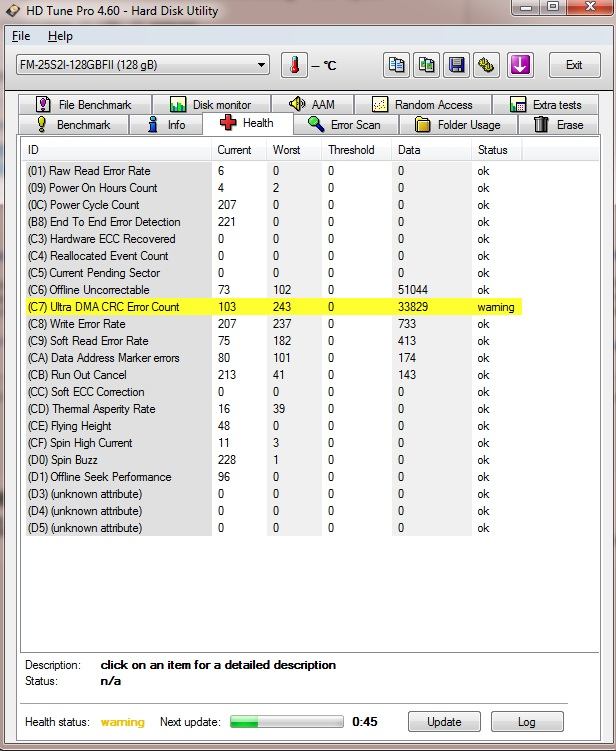Click the 51044 data value
This screenshot has width=616, height=751.
point(412,290)
